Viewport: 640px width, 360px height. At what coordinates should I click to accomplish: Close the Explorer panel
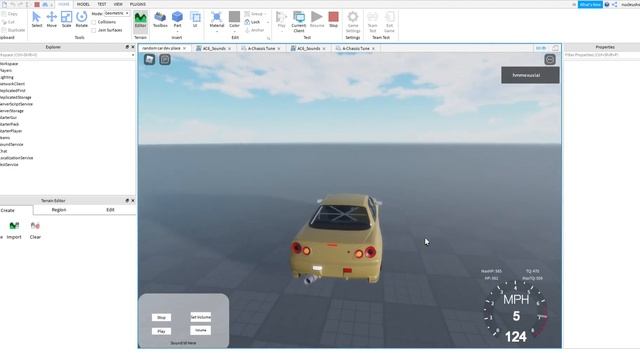(133, 47)
